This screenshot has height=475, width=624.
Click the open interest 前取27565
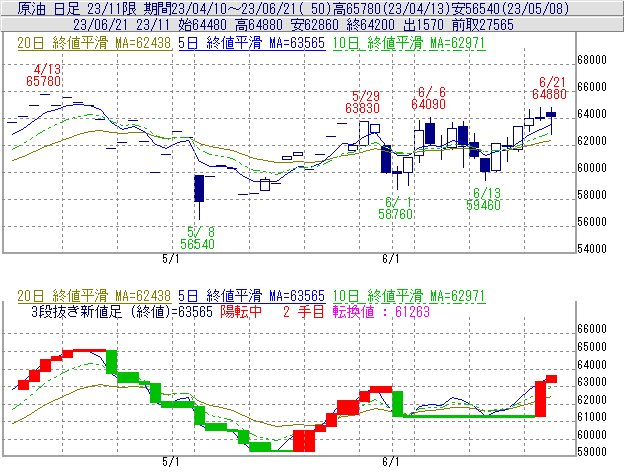pos(483,25)
